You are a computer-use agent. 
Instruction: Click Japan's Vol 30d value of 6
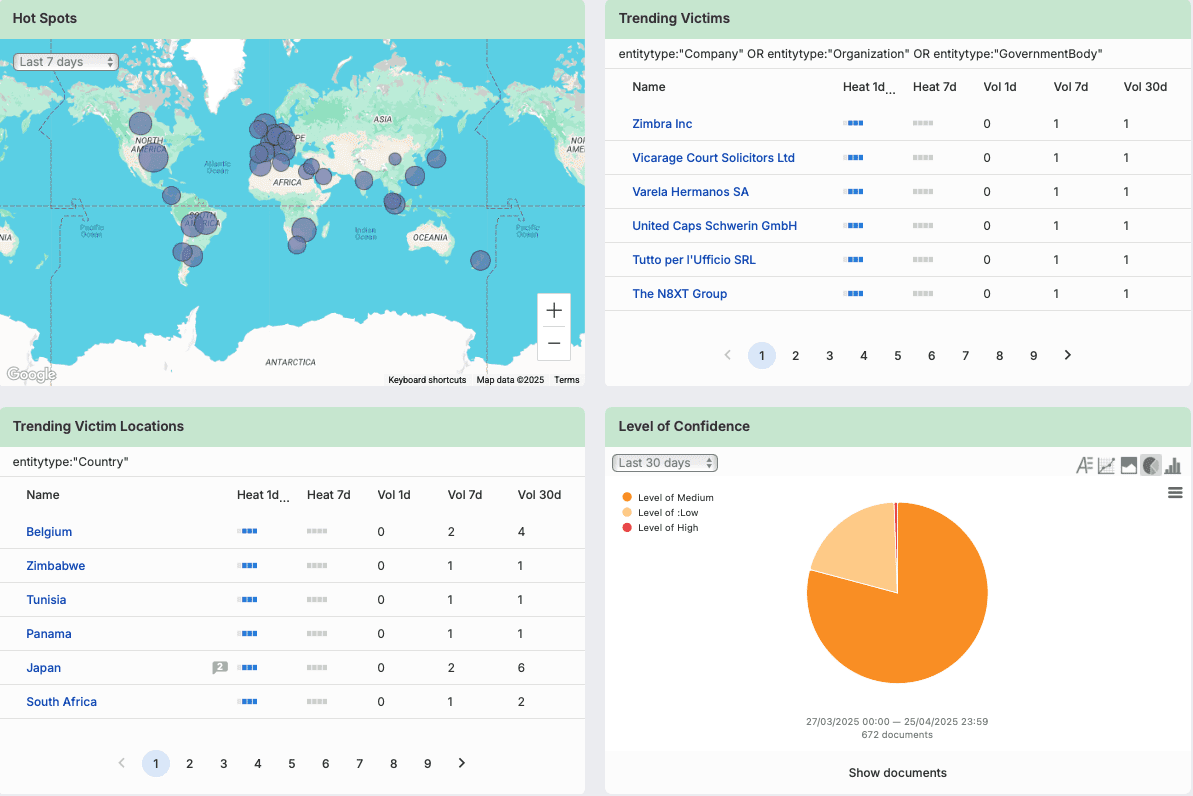(521, 667)
